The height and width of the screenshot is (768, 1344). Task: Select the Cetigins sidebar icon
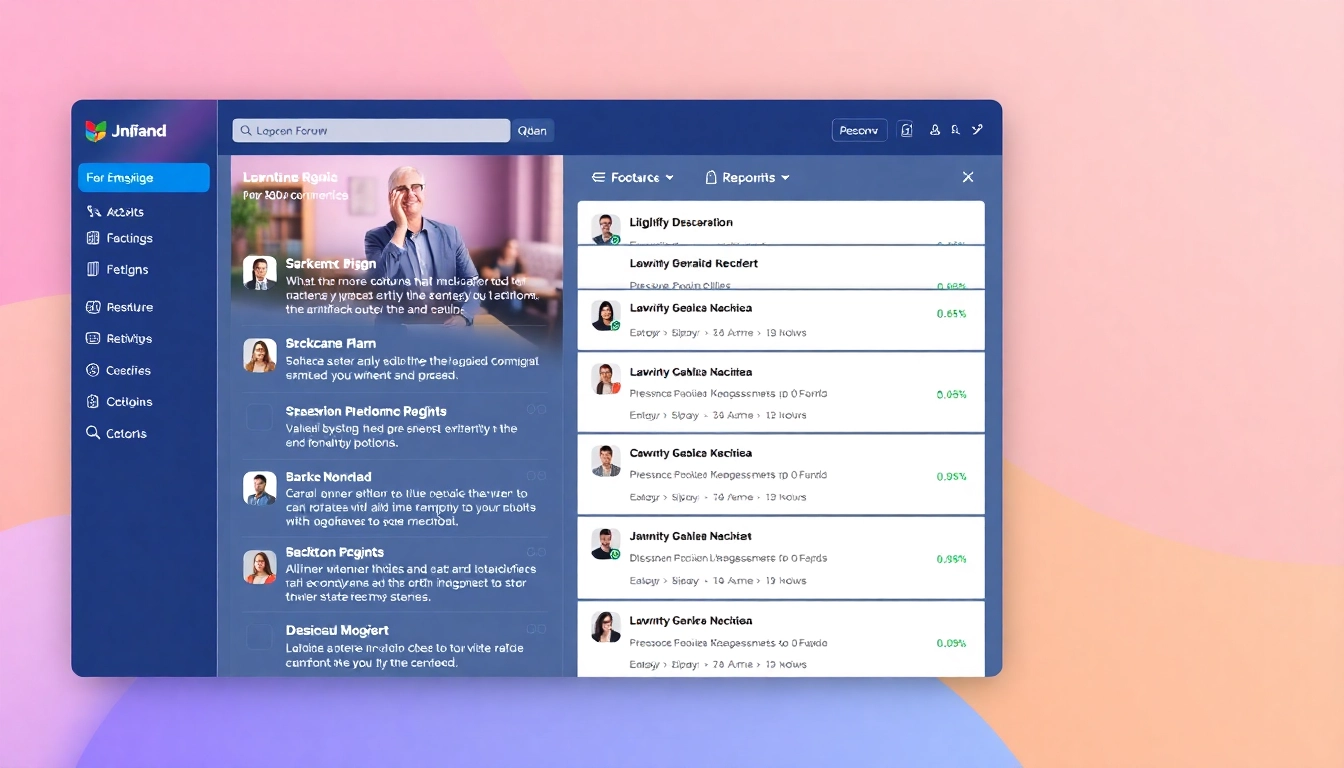[93, 402]
